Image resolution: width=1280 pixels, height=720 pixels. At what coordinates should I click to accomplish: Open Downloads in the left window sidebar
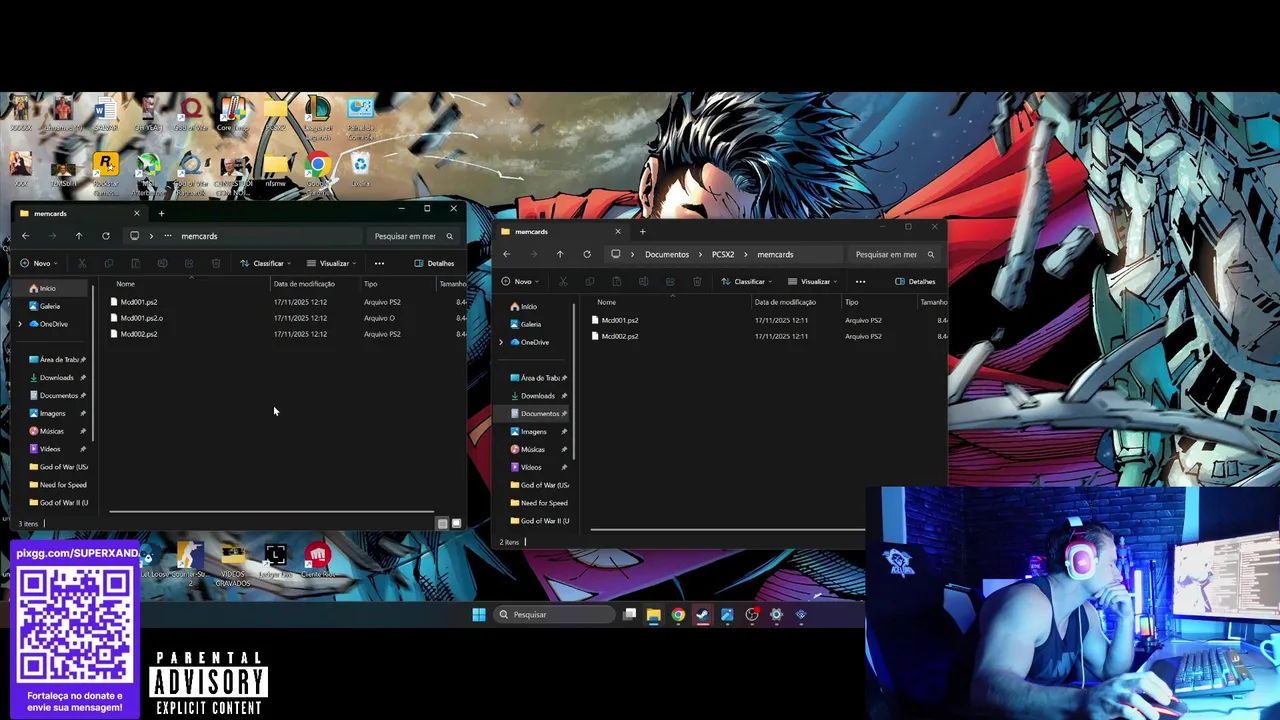point(56,378)
